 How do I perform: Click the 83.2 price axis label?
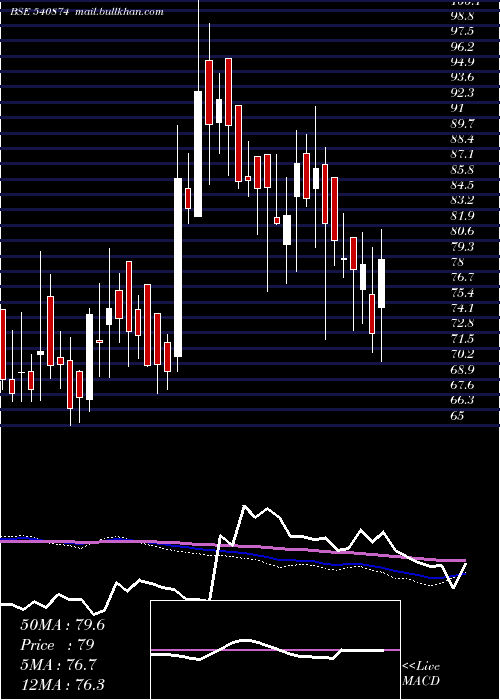tap(462, 200)
